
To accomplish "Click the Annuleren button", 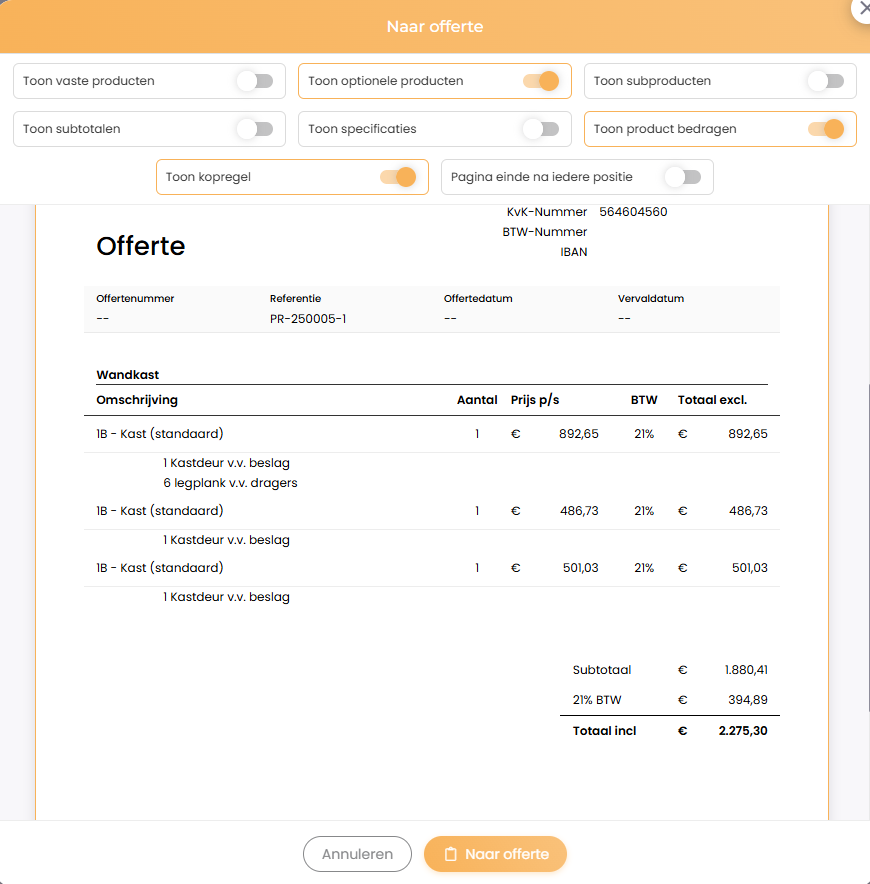I will coord(357,854).
